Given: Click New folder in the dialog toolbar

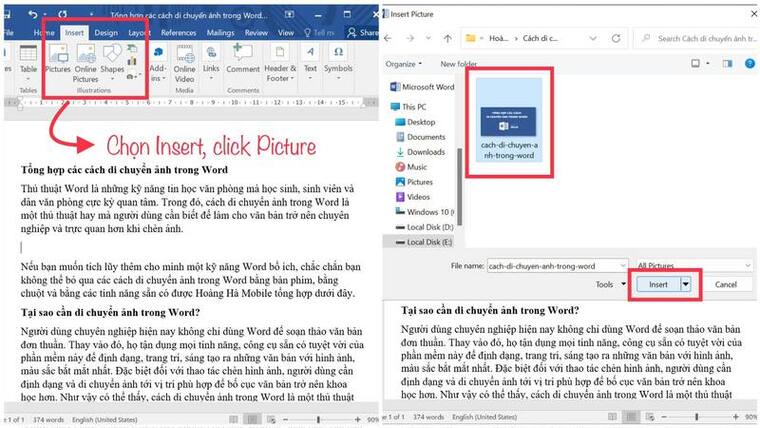Looking at the screenshot, I should (x=459, y=63).
